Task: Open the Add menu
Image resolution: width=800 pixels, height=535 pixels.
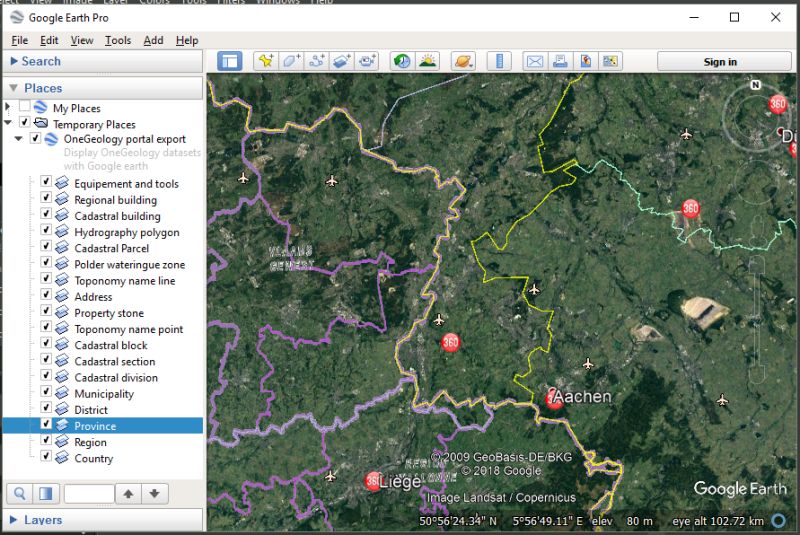Action: tap(153, 40)
